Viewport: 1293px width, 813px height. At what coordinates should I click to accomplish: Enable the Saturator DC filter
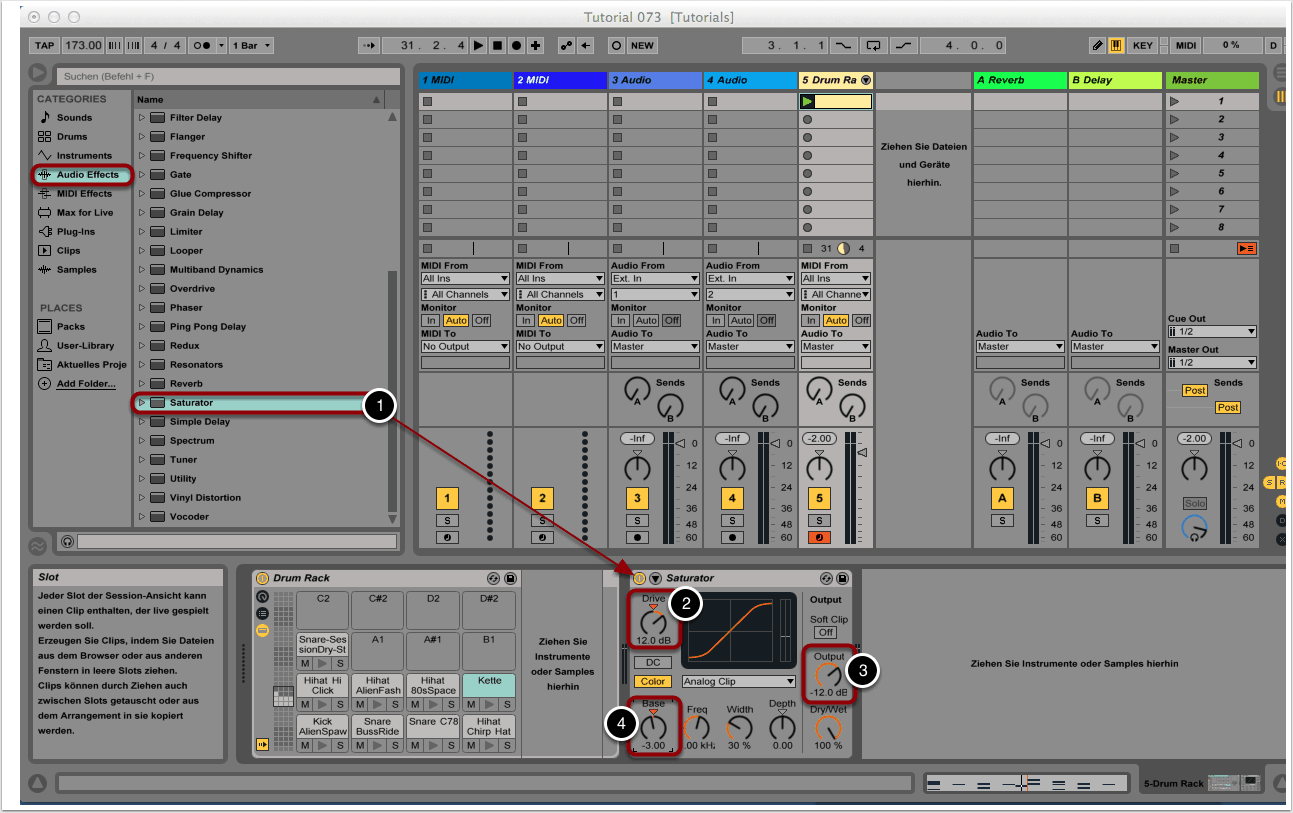tap(652, 662)
